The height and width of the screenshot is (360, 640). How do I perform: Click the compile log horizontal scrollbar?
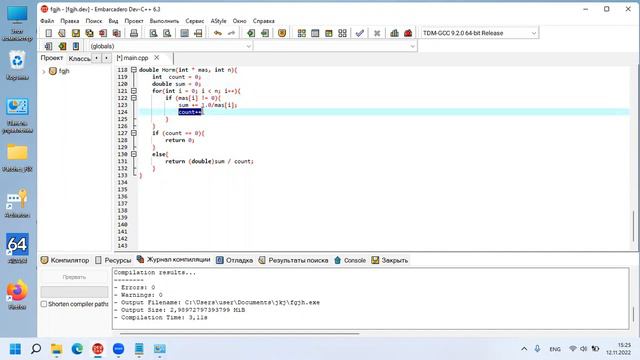coord(240,333)
